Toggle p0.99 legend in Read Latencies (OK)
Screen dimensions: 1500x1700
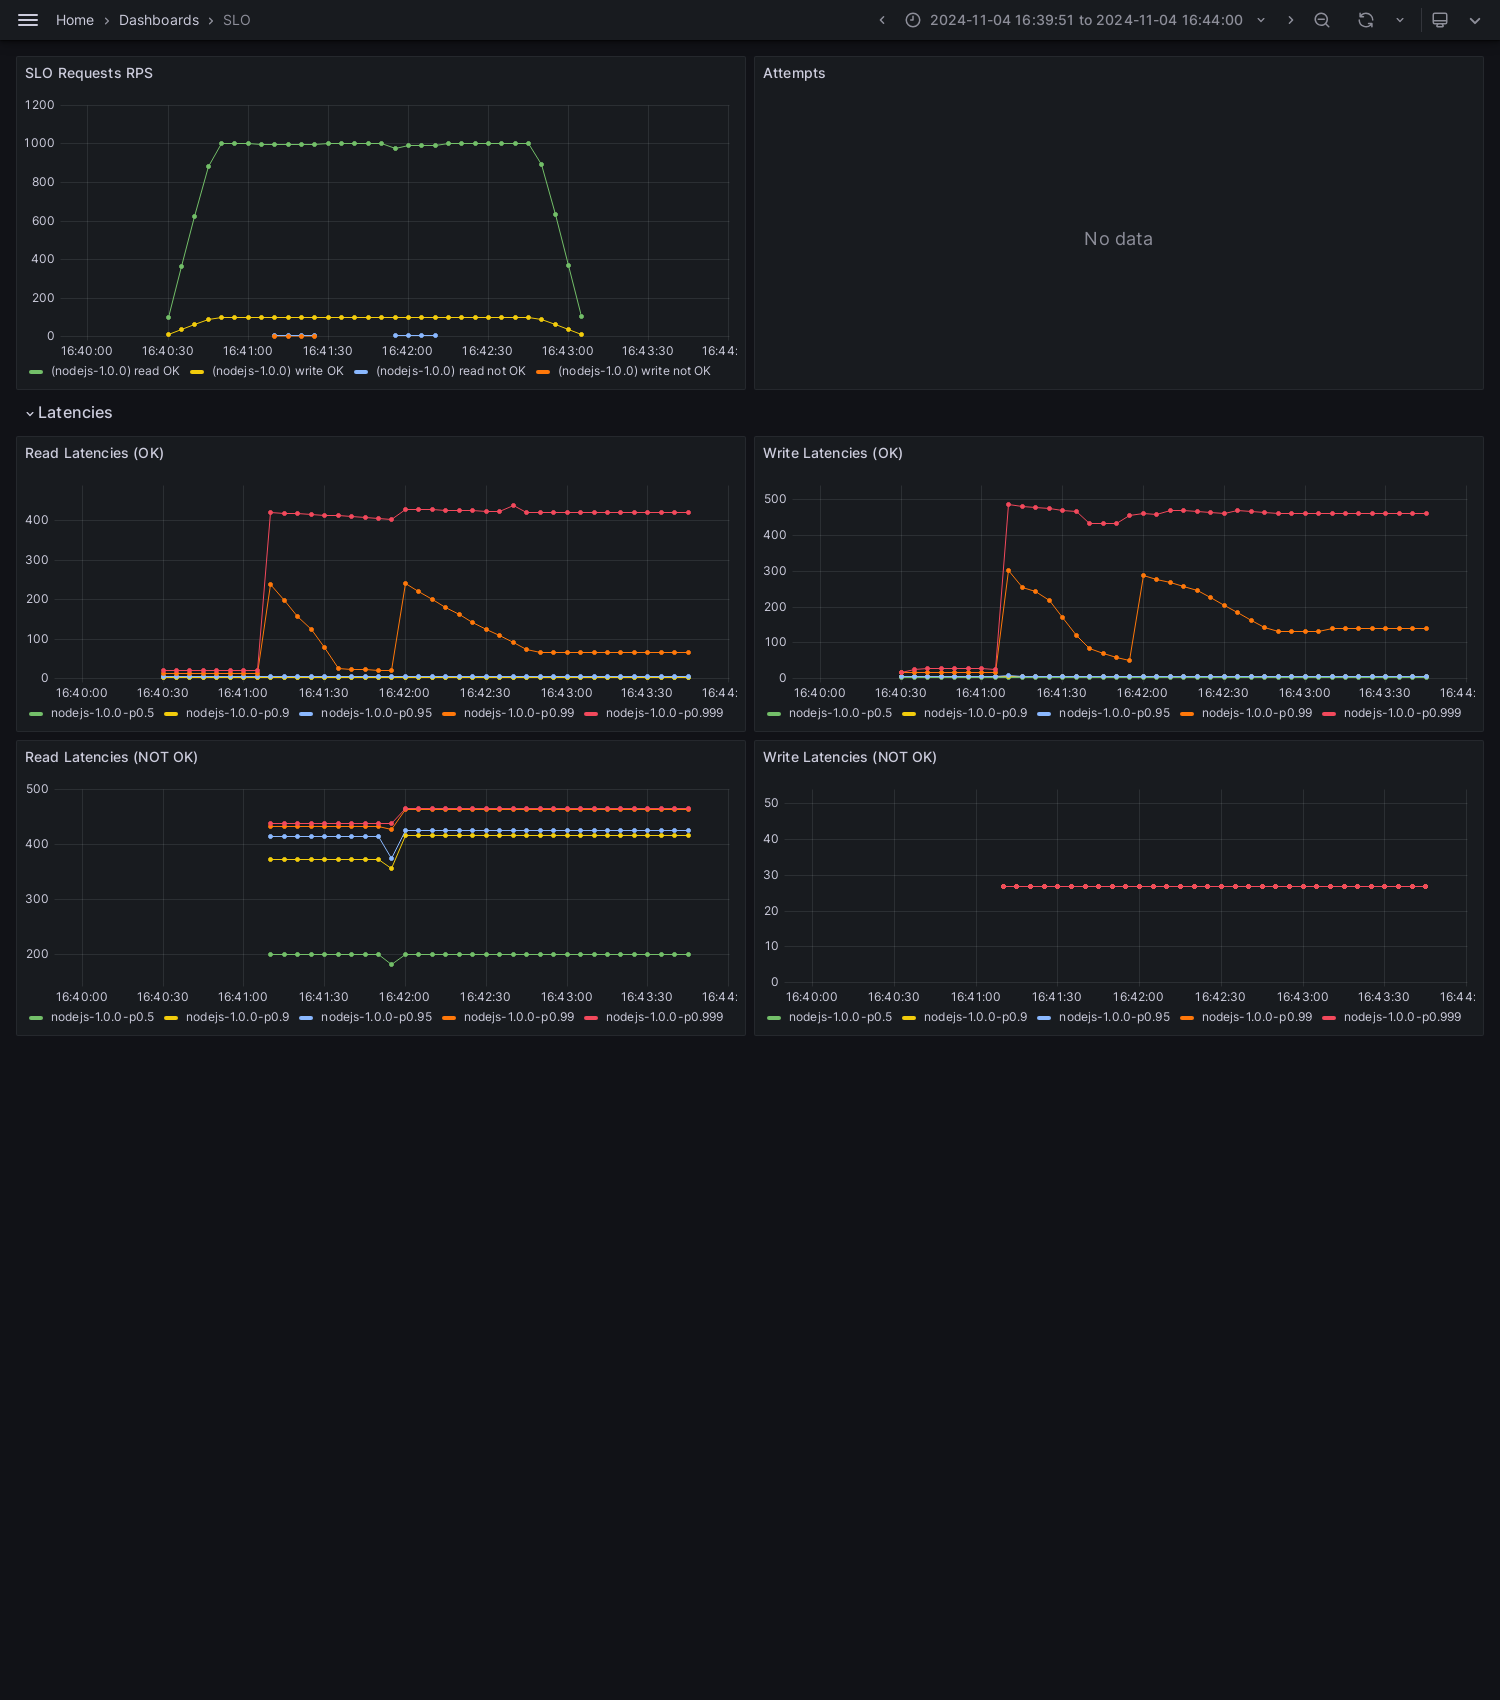[519, 713]
